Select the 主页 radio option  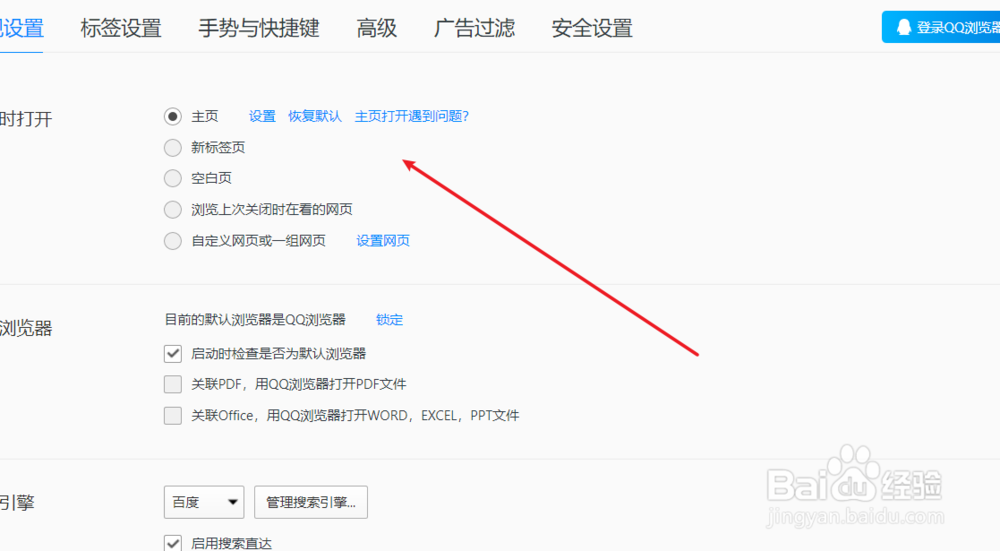tap(173, 116)
